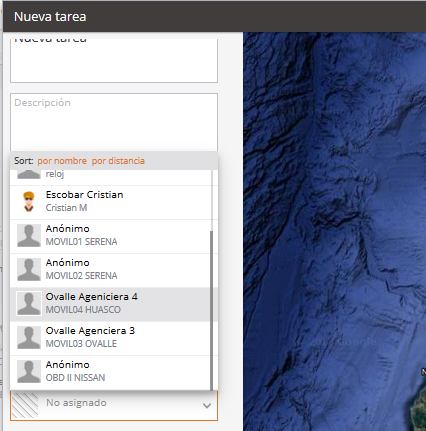Click the assignee list vertical scrollbar

[x=211, y=310]
